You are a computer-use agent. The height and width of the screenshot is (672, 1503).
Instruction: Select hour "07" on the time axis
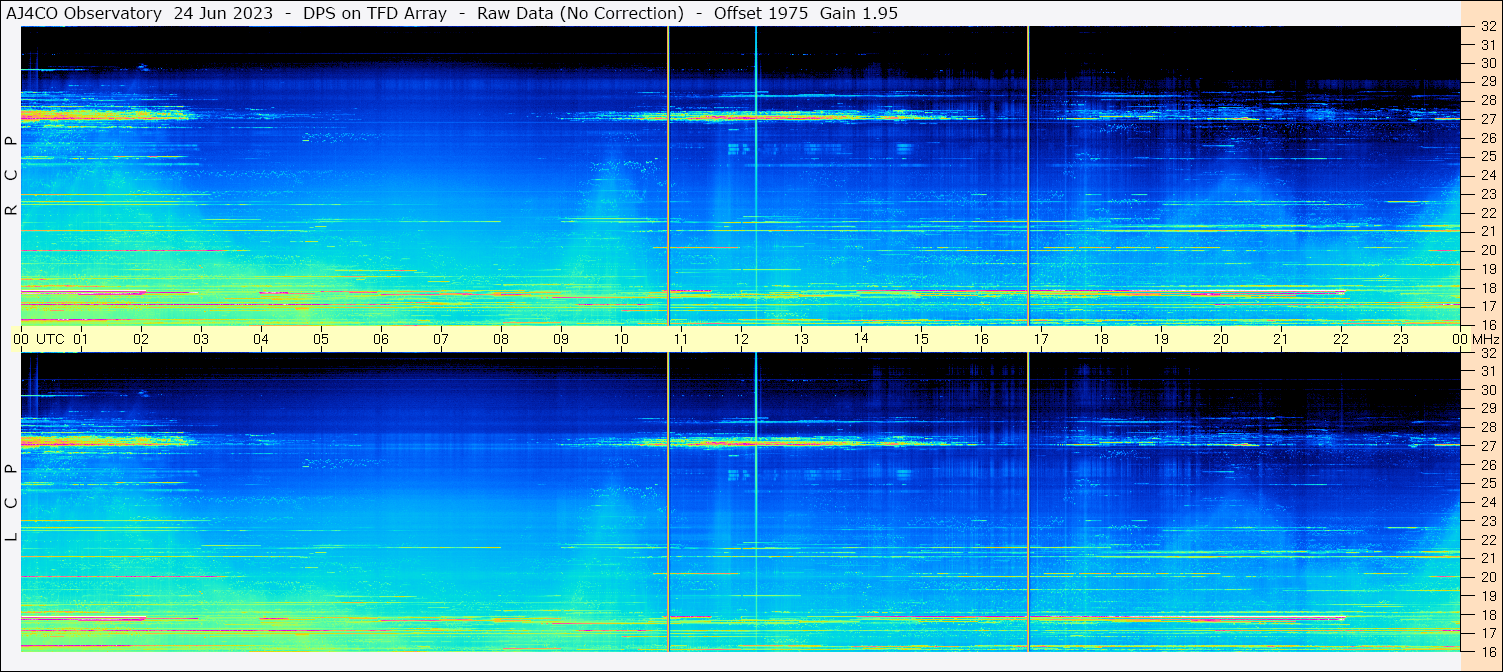(x=441, y=339)
